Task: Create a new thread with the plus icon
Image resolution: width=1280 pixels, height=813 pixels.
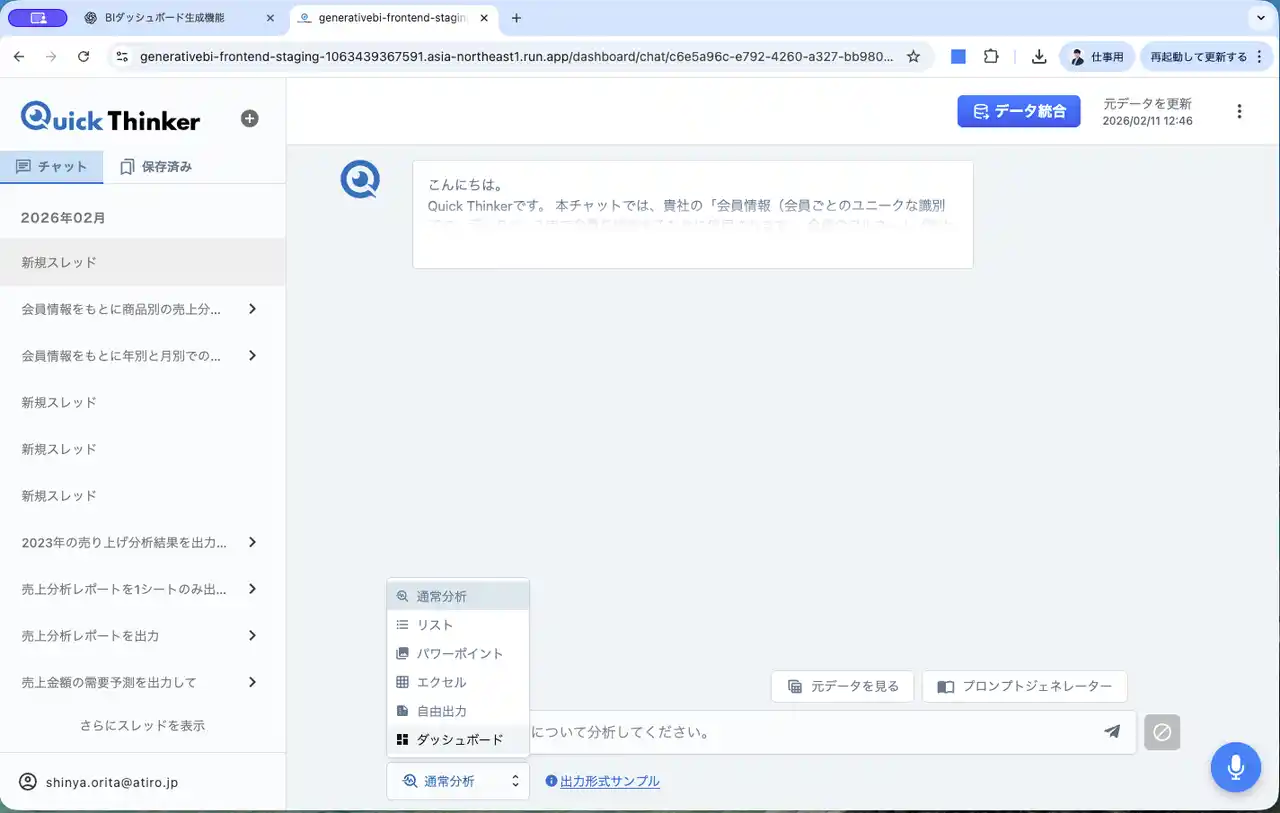Action: pyautogui.click(x=248, y=118)
